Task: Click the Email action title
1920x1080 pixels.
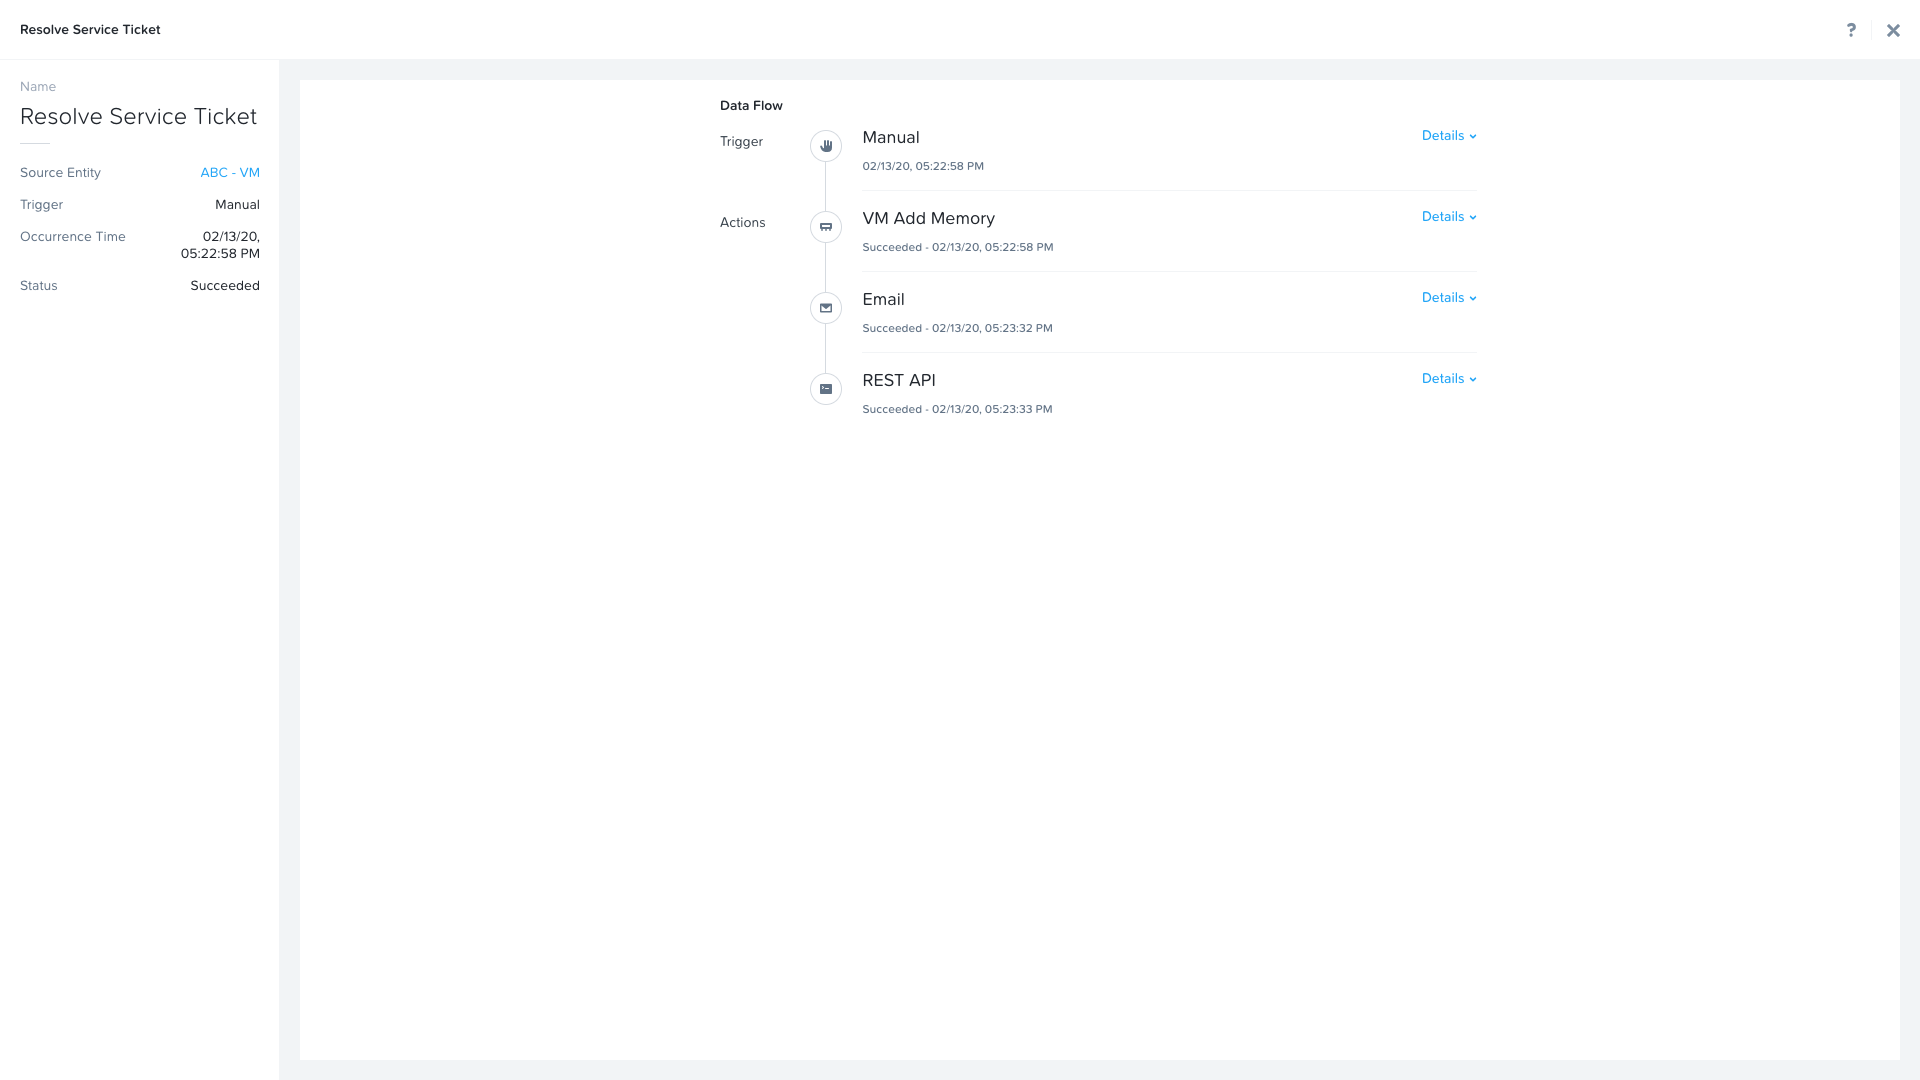Action: tap(883, 300)
